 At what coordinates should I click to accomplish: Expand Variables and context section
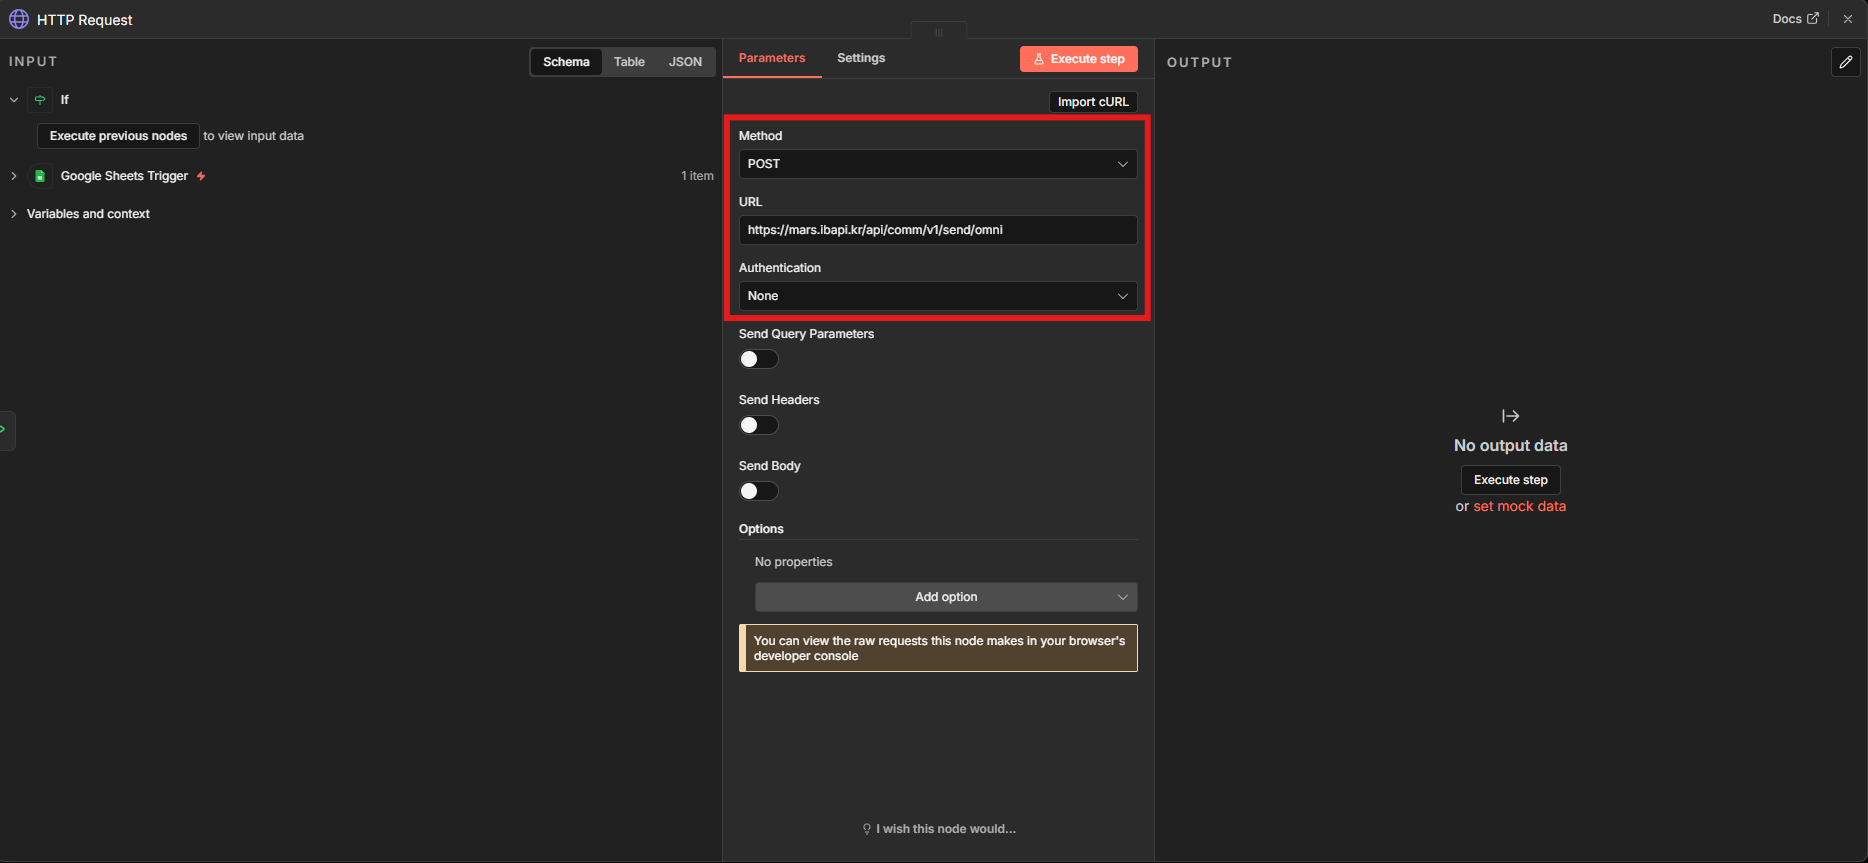(88, 214)
